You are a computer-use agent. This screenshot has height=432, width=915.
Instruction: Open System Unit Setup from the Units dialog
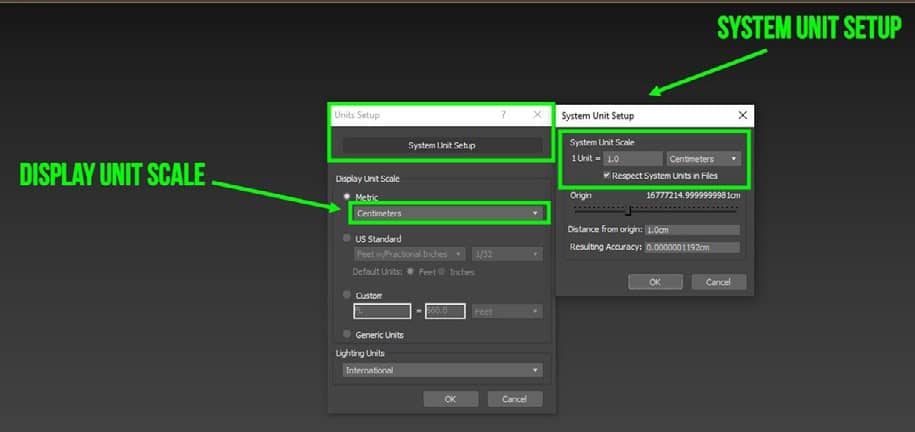pos(441,145)
